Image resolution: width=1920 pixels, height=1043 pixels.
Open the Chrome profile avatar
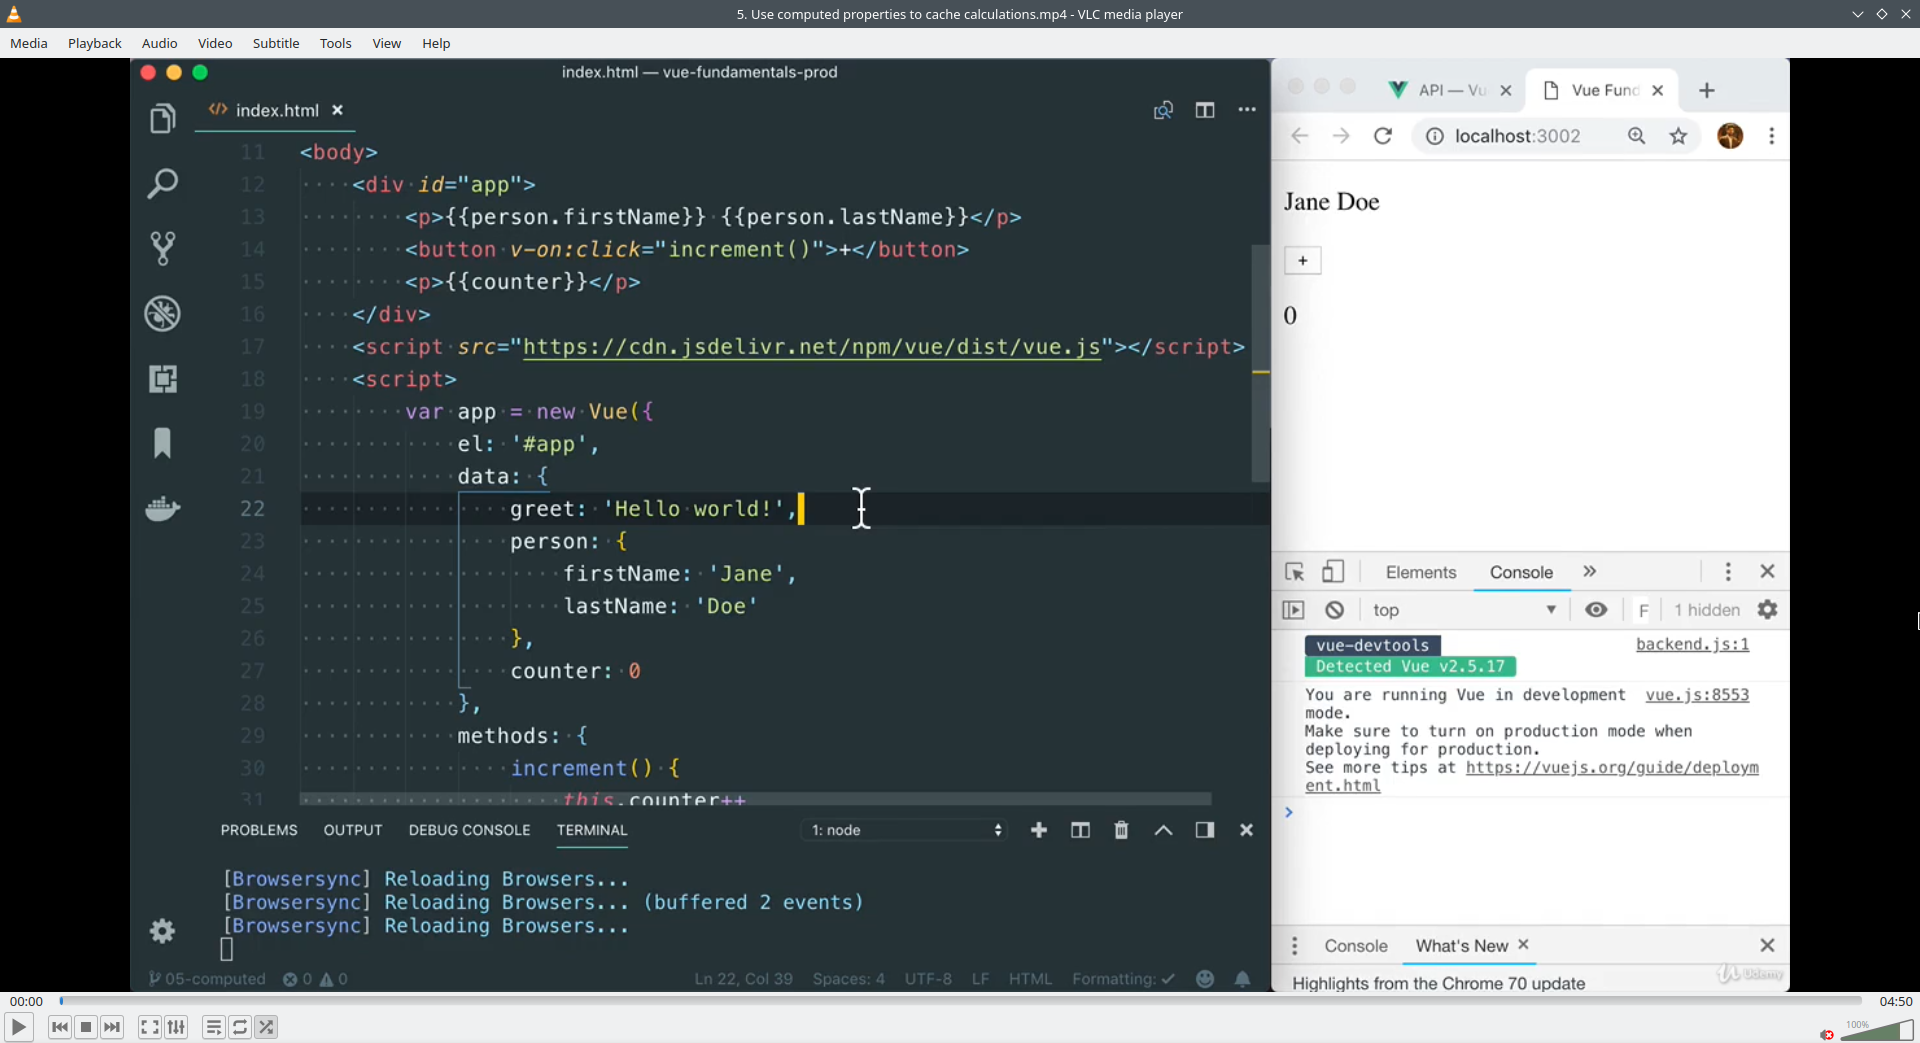point(1730,136)
